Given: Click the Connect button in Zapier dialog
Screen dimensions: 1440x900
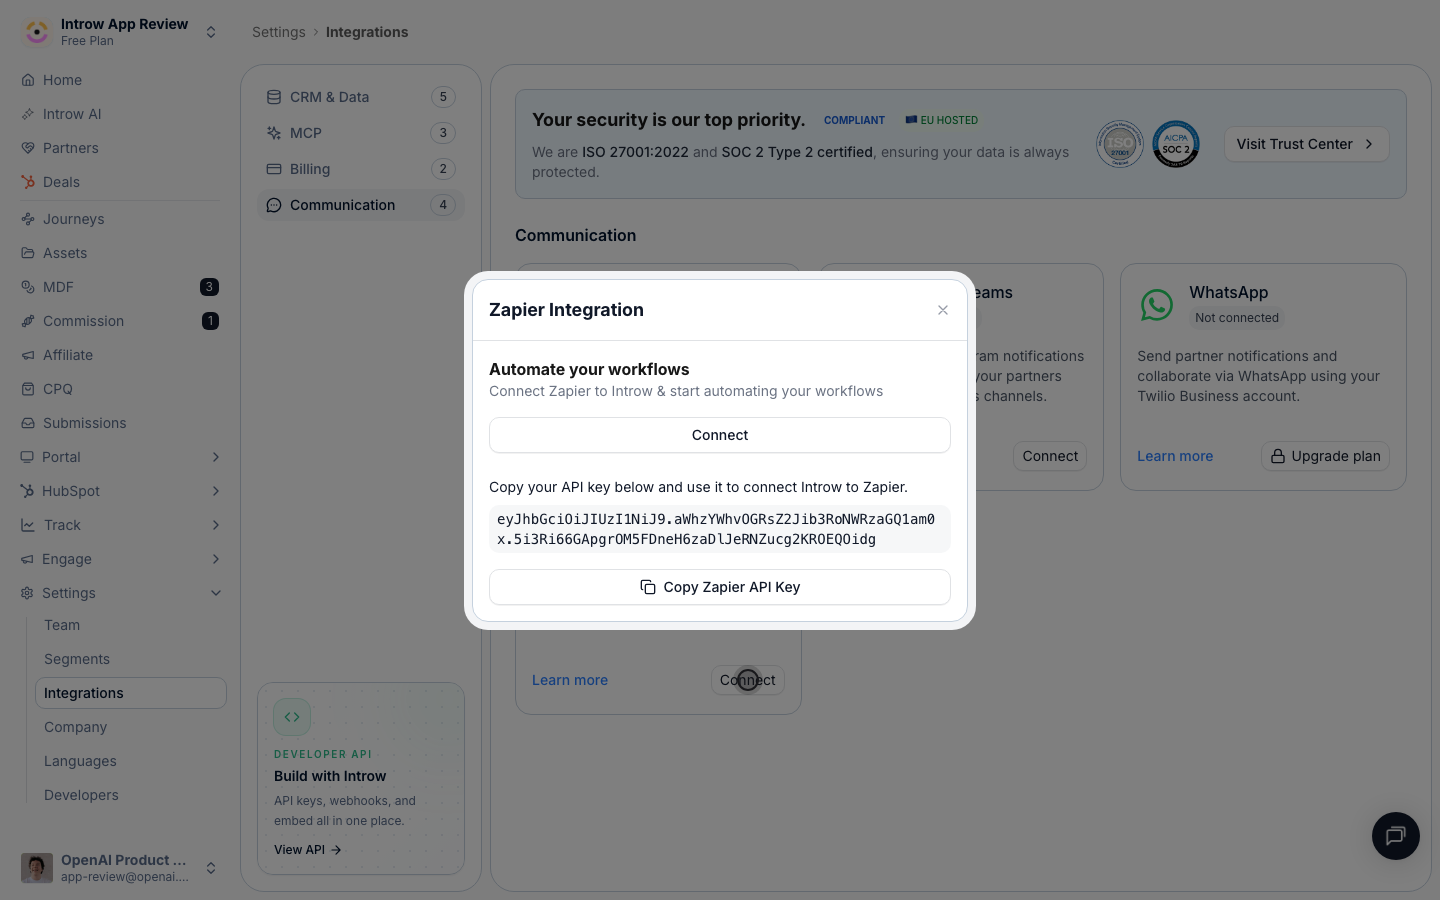Looking at the screenshot, I should point(720,435).
